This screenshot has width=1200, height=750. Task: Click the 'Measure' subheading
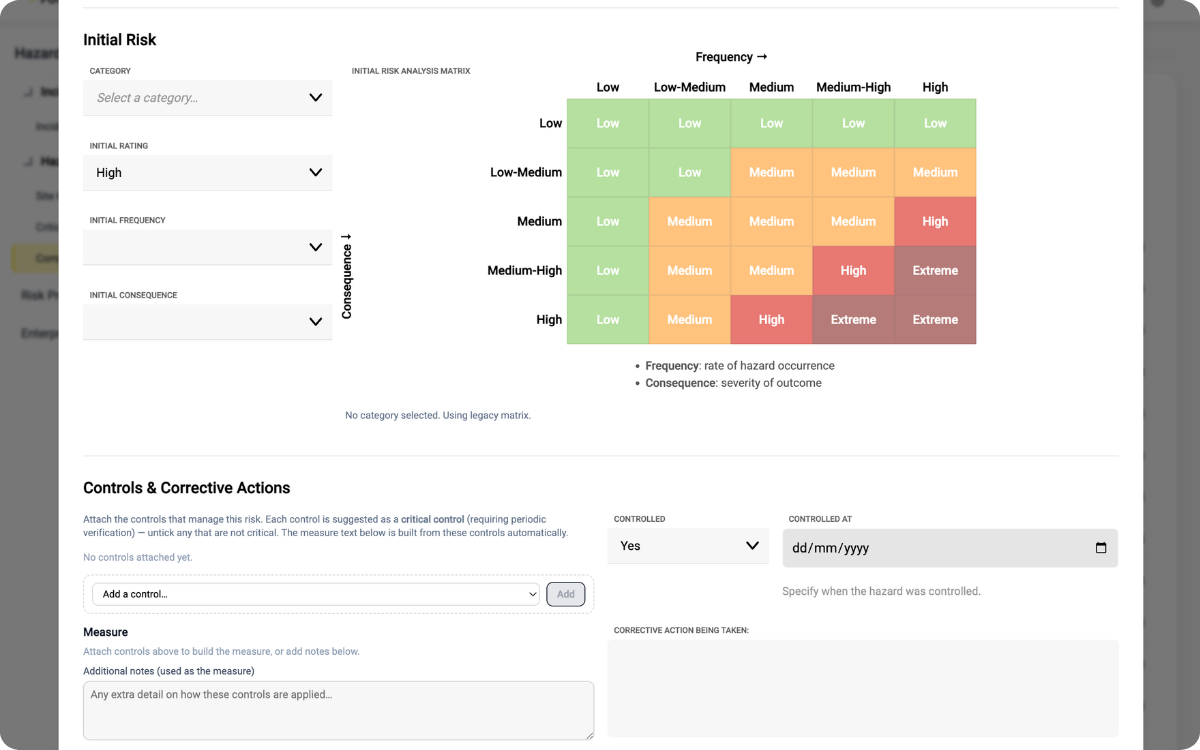(106, 632)
